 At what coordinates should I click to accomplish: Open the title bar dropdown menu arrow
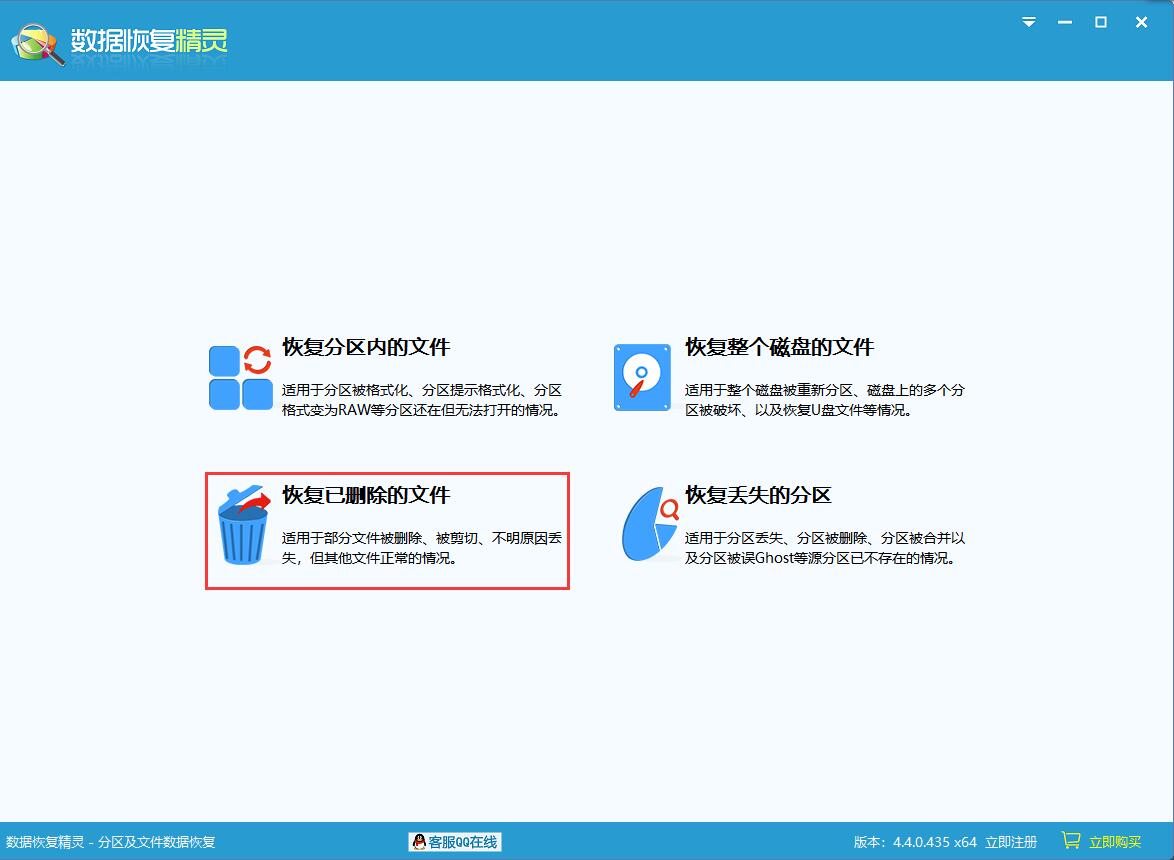pos(1028,22)
